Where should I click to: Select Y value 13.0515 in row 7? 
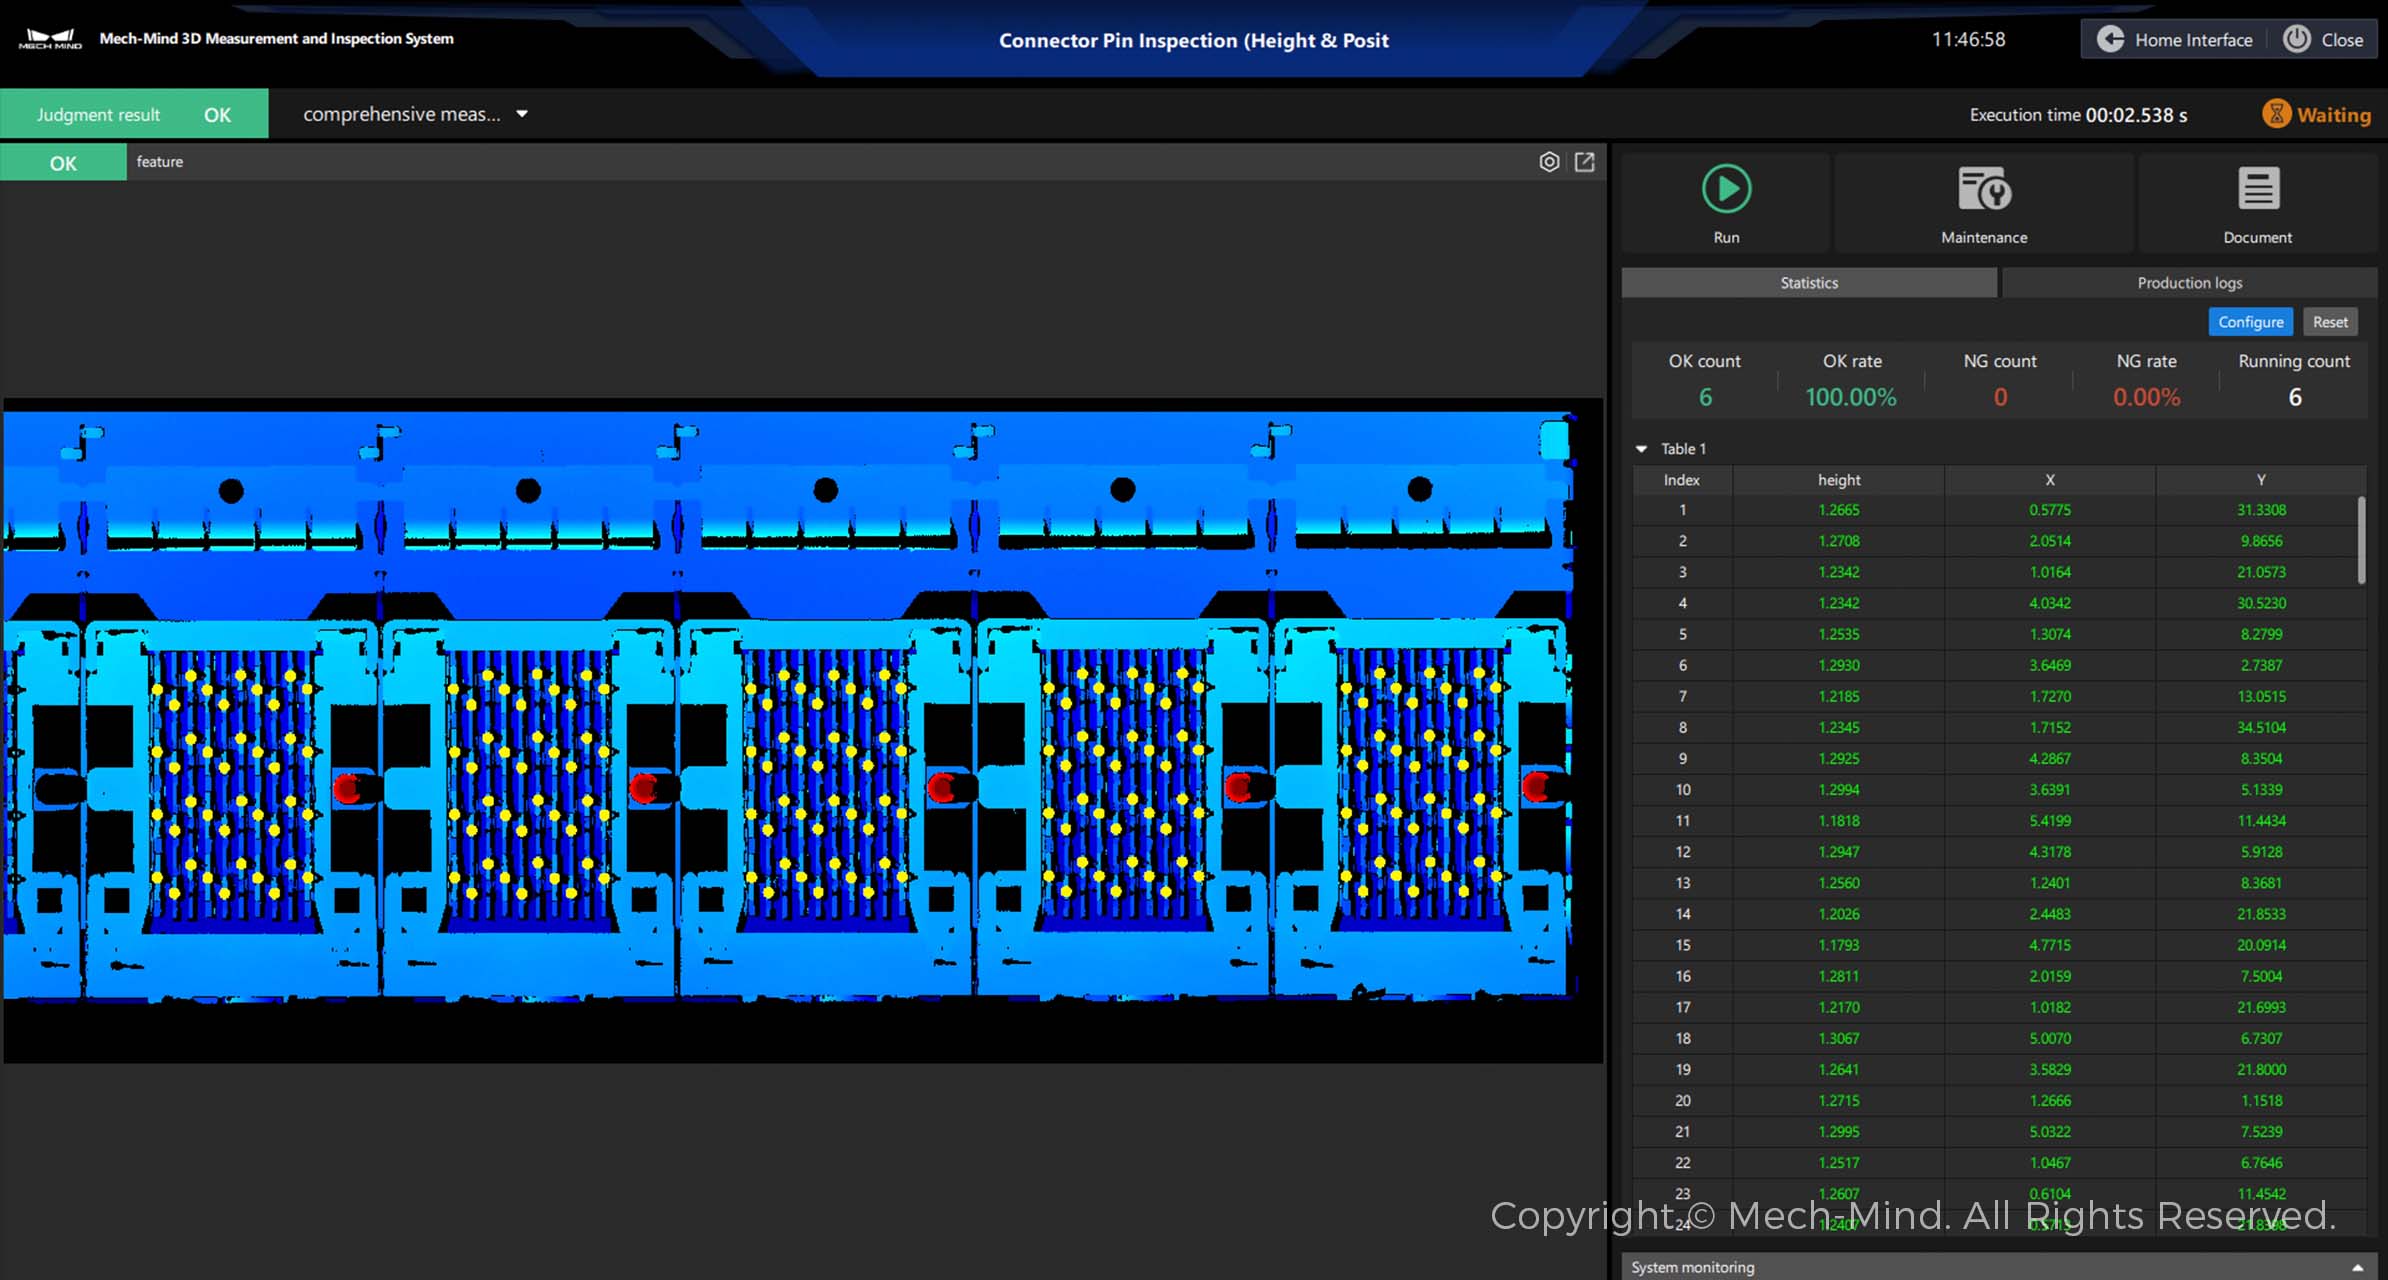[2261, 696]
